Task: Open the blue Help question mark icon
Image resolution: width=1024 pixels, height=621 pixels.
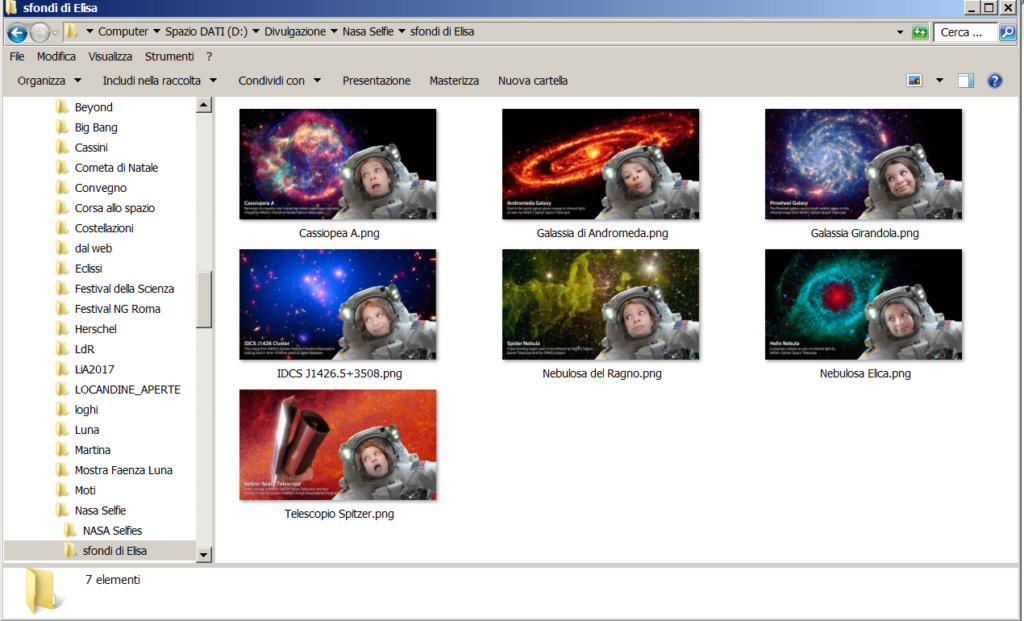Action: (x=994, y=81)
